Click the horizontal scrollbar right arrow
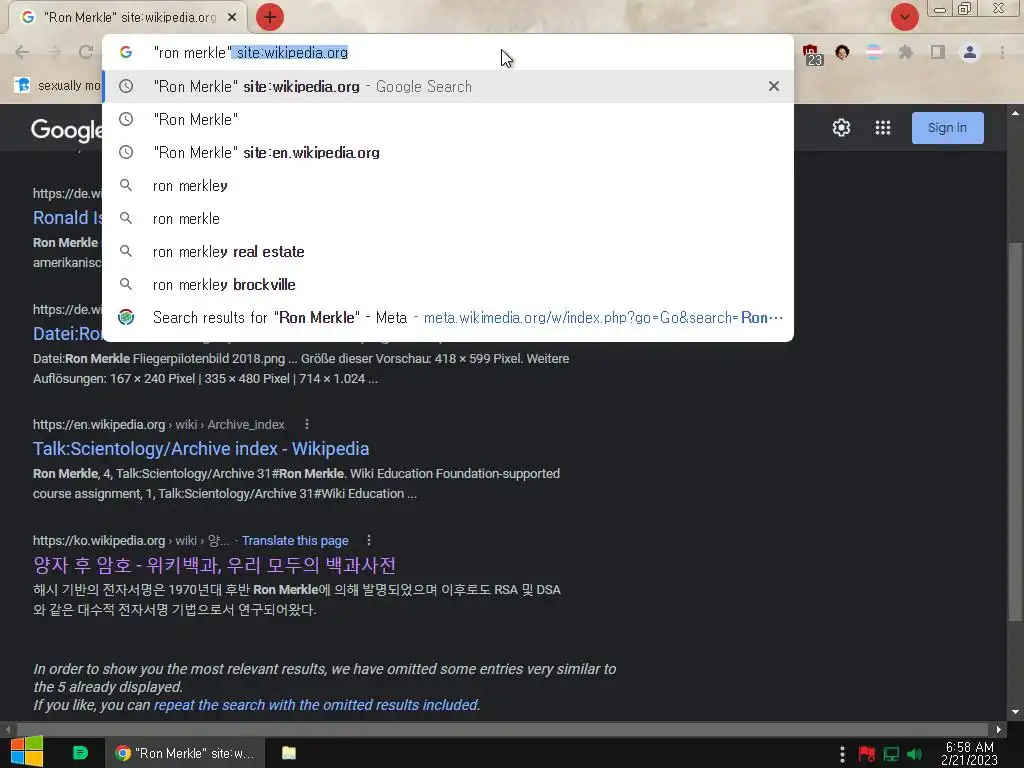 [999, 729]
